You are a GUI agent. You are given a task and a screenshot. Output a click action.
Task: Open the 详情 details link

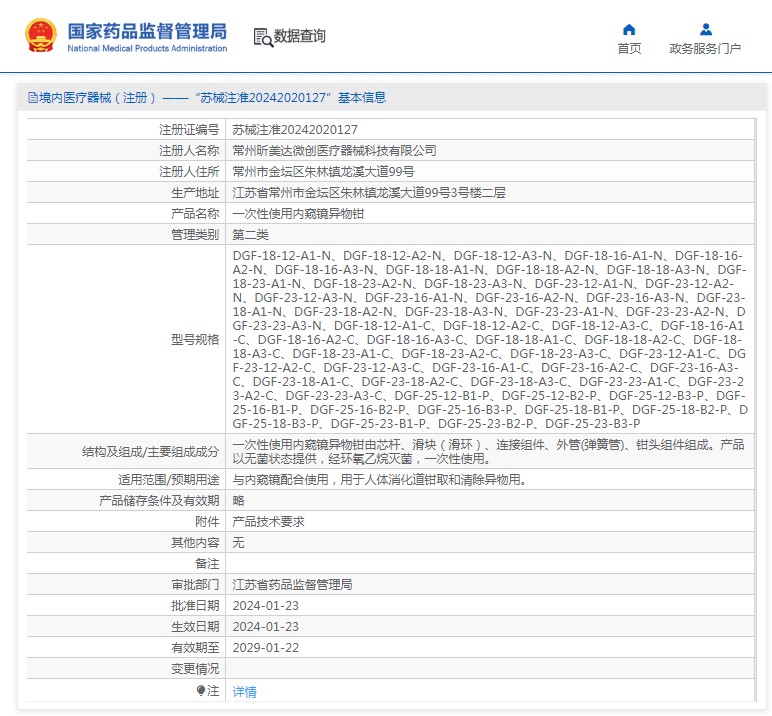244,691
